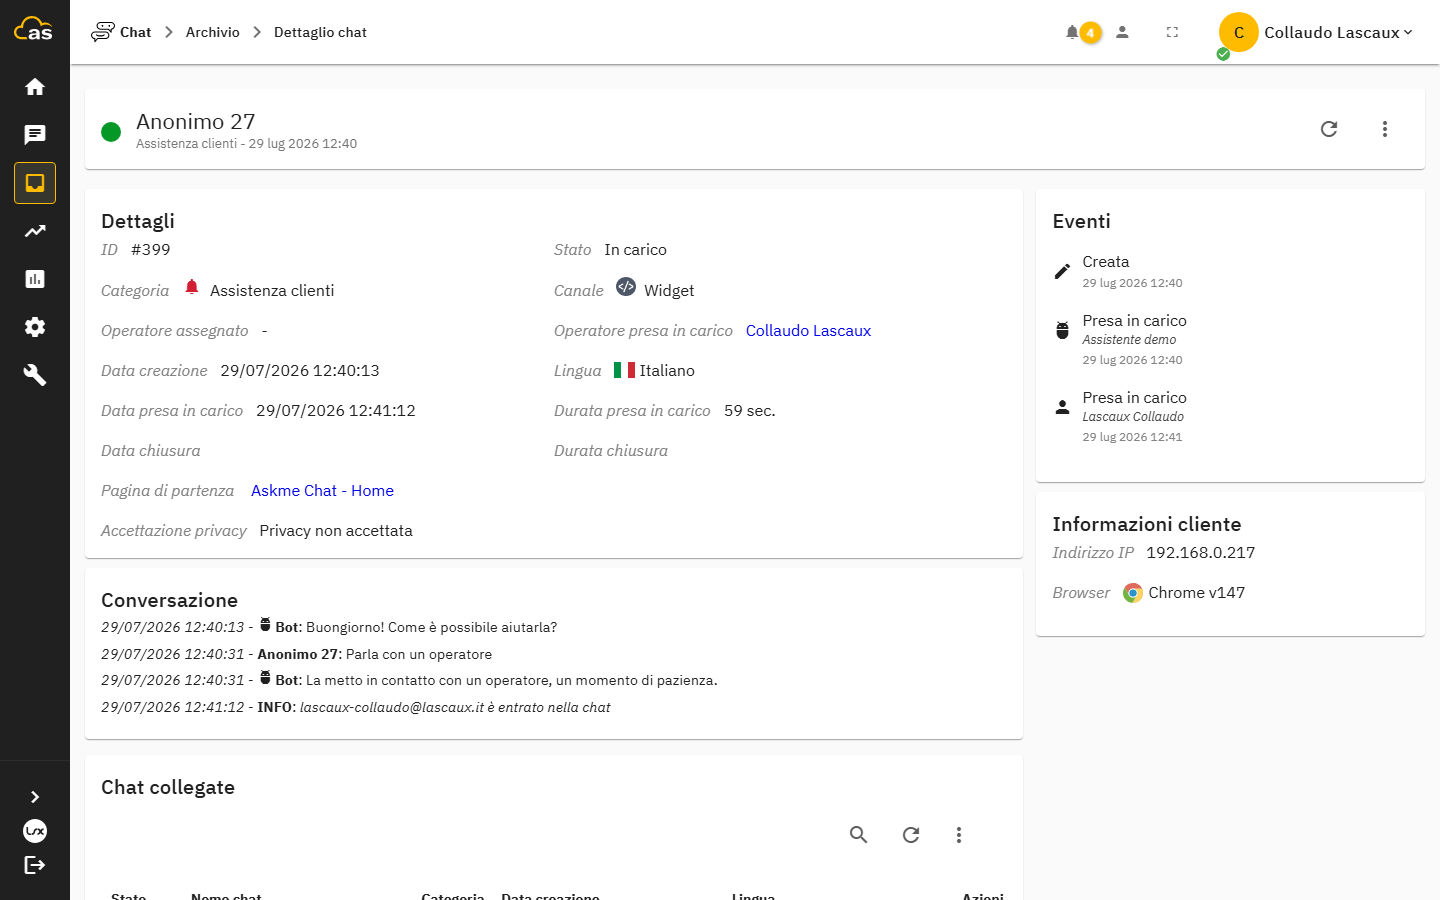Click the INFO entrato nella chat line
This screenshot has height=900, width=1440.
pos(355,707)
